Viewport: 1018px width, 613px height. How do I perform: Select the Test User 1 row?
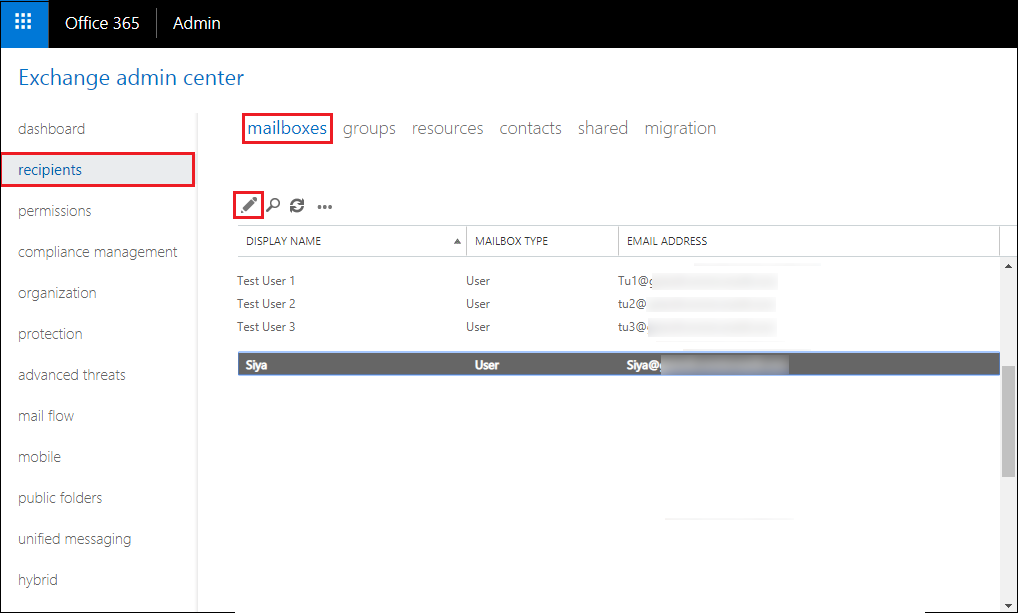click(x=618, y=281)
